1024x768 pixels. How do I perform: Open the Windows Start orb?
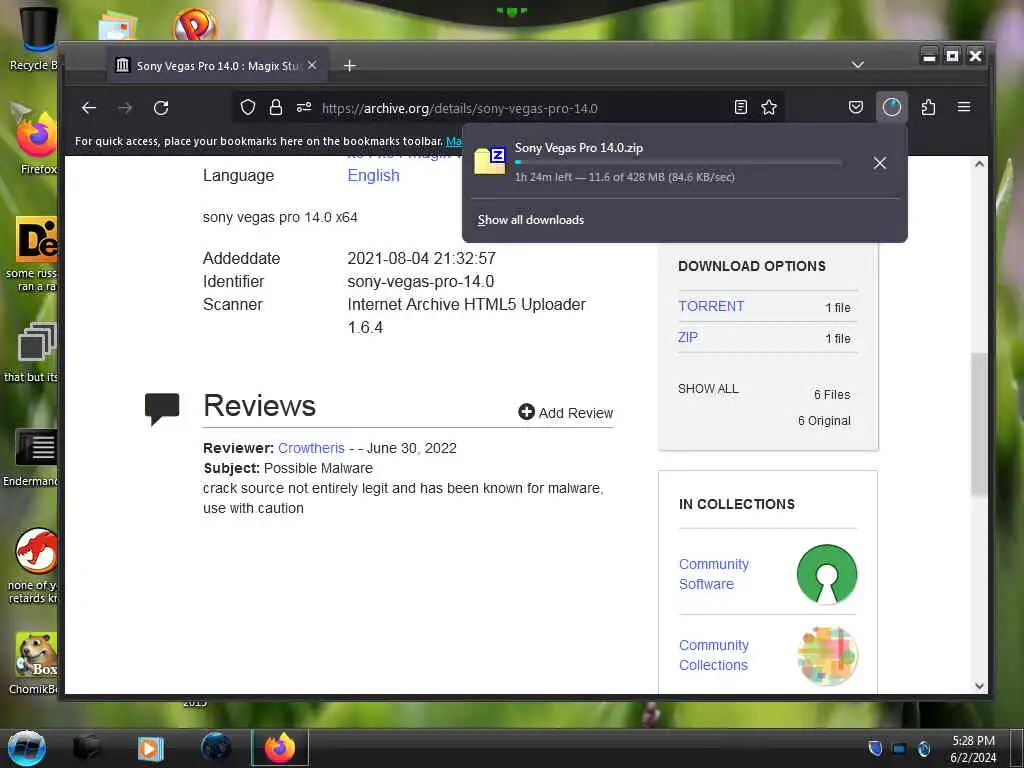tap(27, 748)
